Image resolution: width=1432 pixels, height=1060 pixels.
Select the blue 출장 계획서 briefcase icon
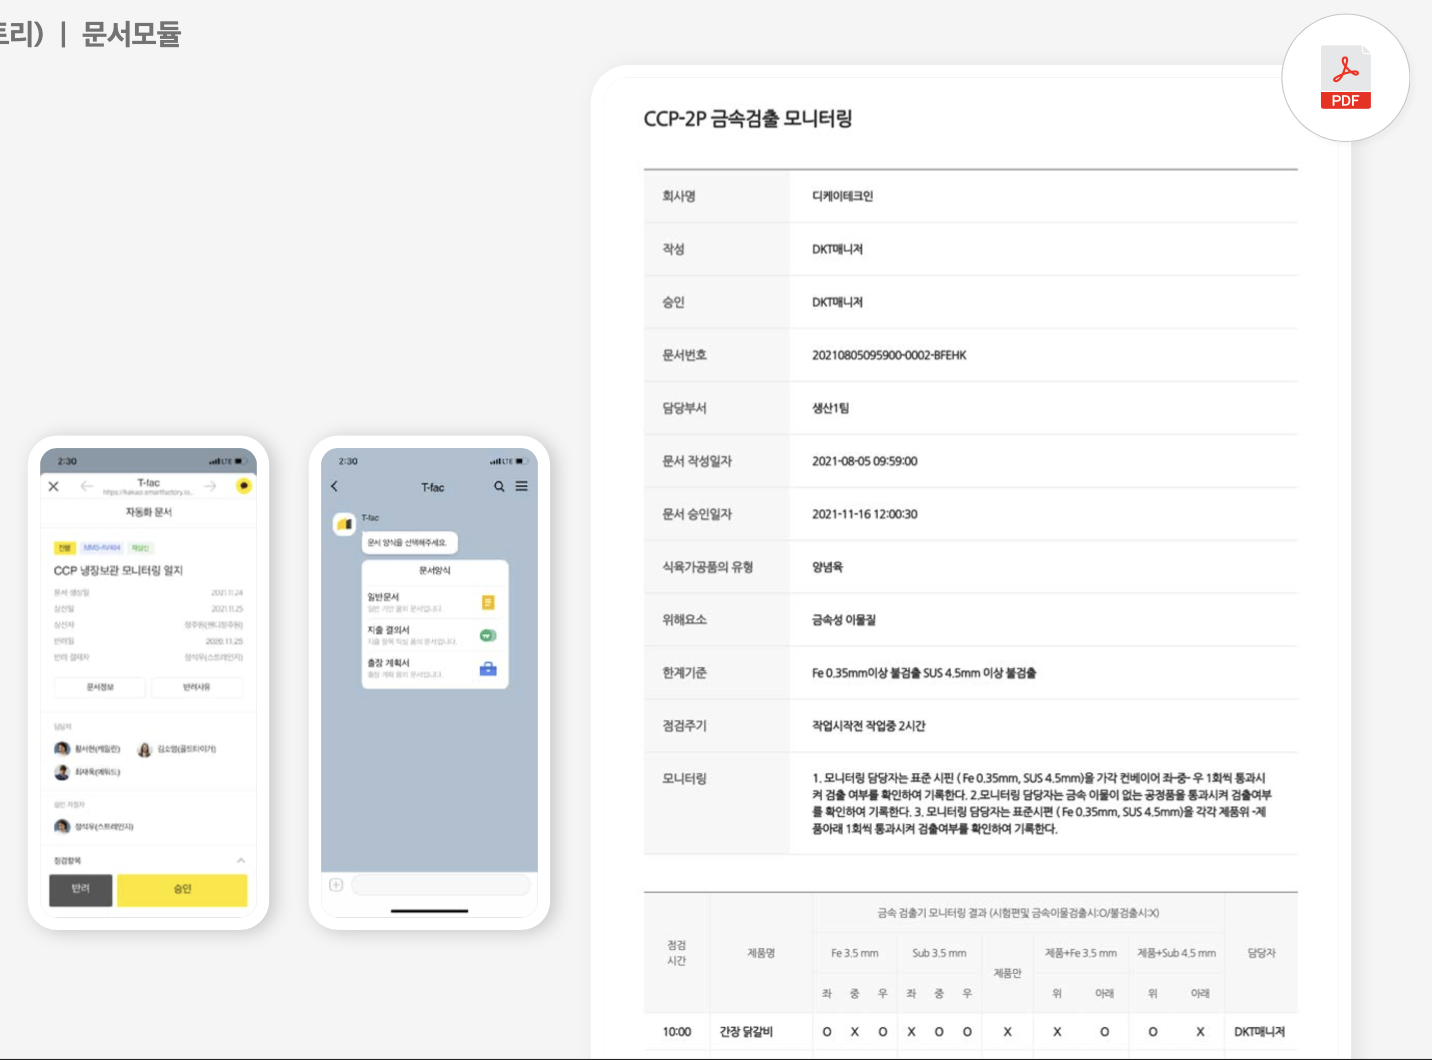(488, 669)
